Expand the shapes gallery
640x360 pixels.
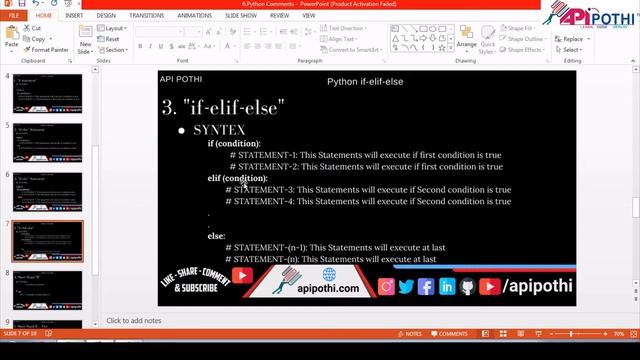pyautogui.click(x=451, y=48)
